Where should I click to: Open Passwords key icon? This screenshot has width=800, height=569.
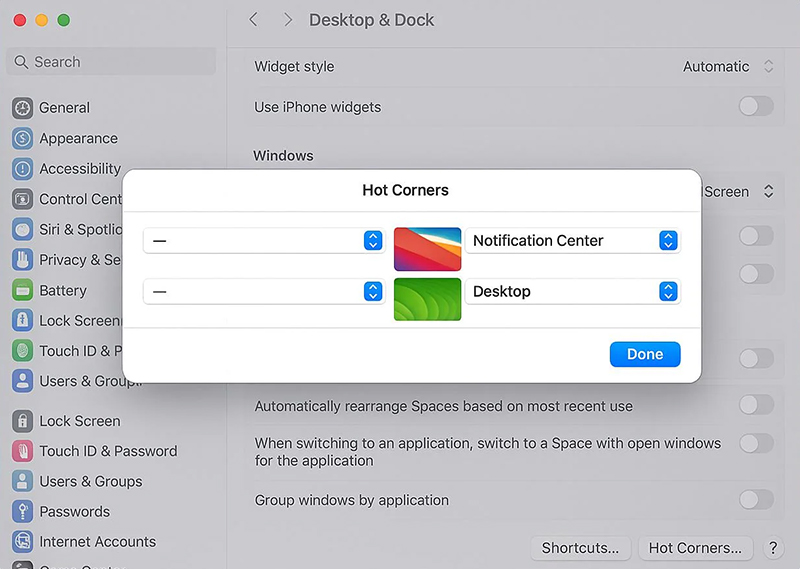tap(22, 511)
